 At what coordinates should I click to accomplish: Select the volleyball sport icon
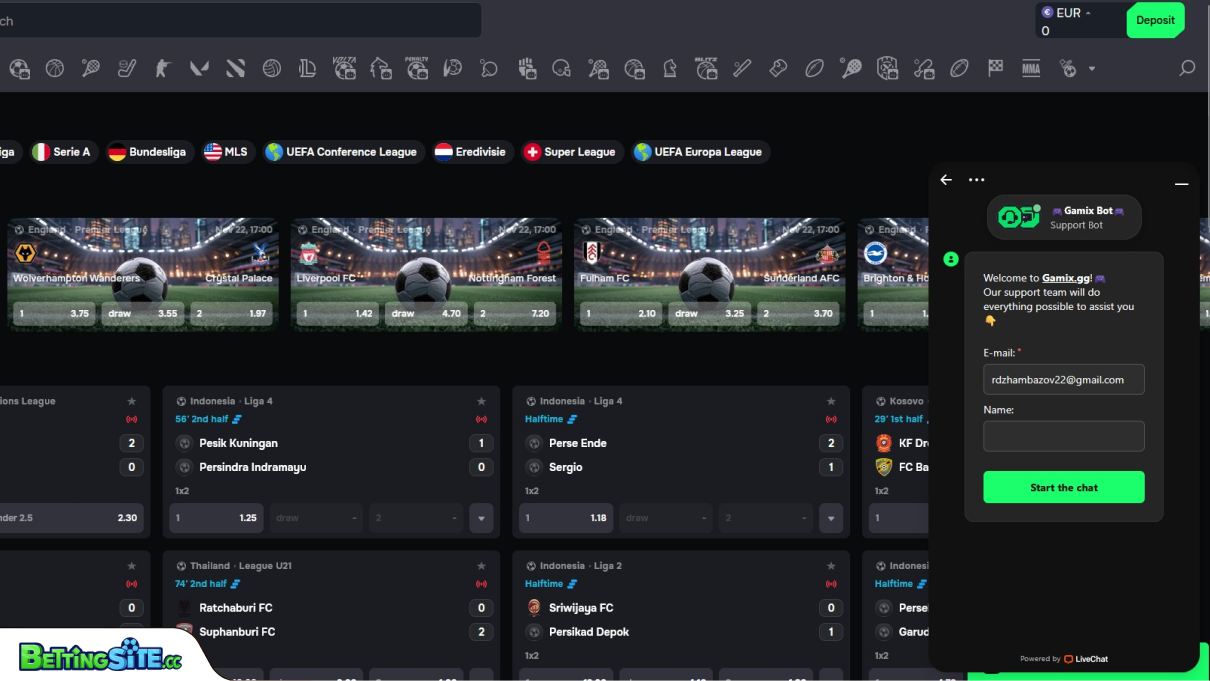tap(271, 68)
